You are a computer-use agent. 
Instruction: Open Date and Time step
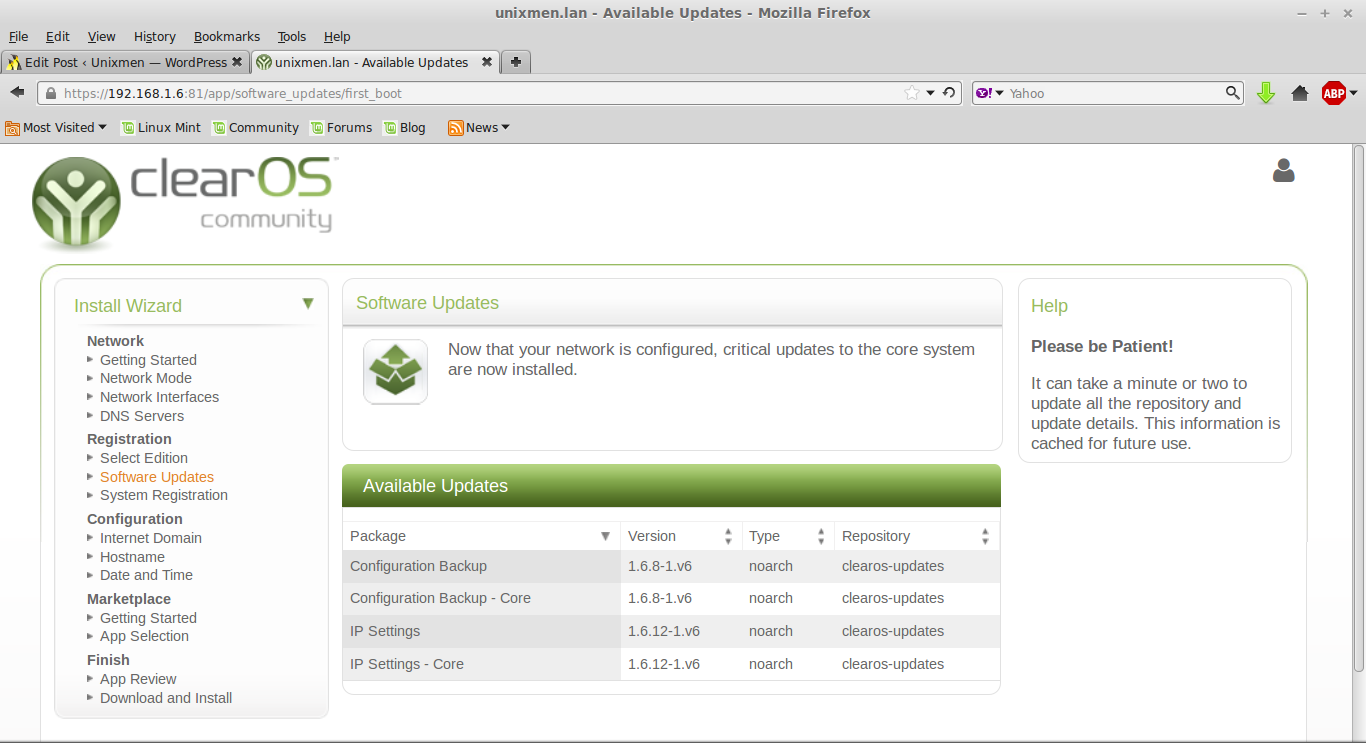click(x=146, y=575)
